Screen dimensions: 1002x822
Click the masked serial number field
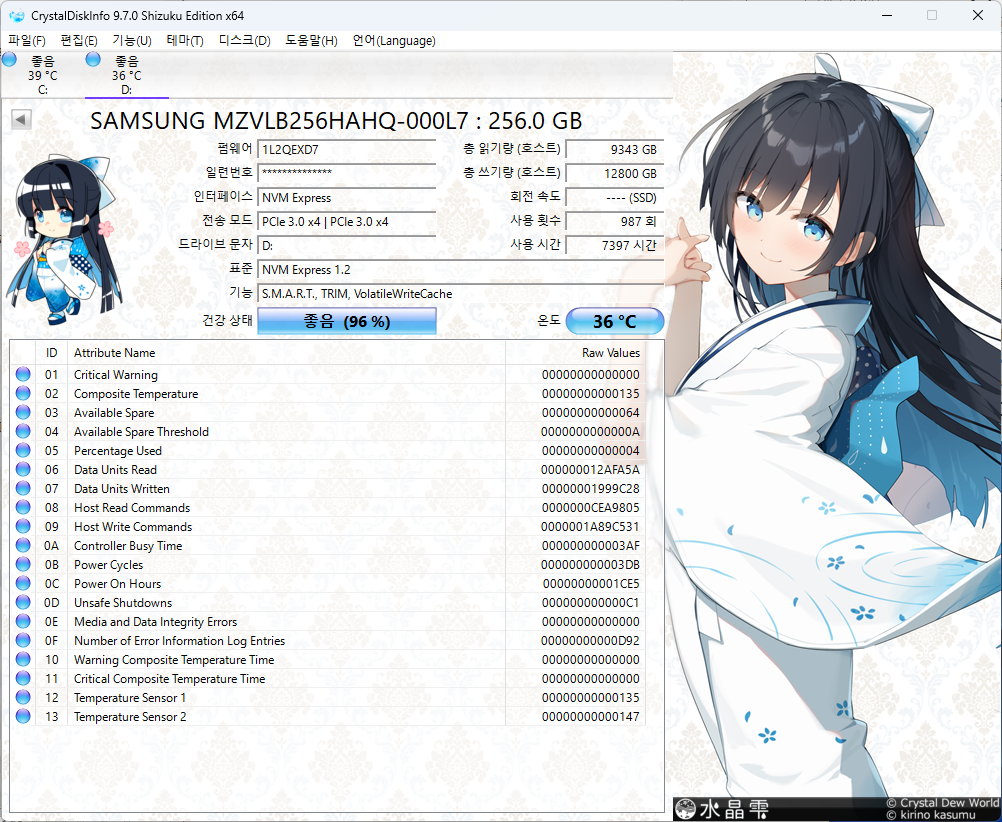pyautogui.click(x=346, y=173)
